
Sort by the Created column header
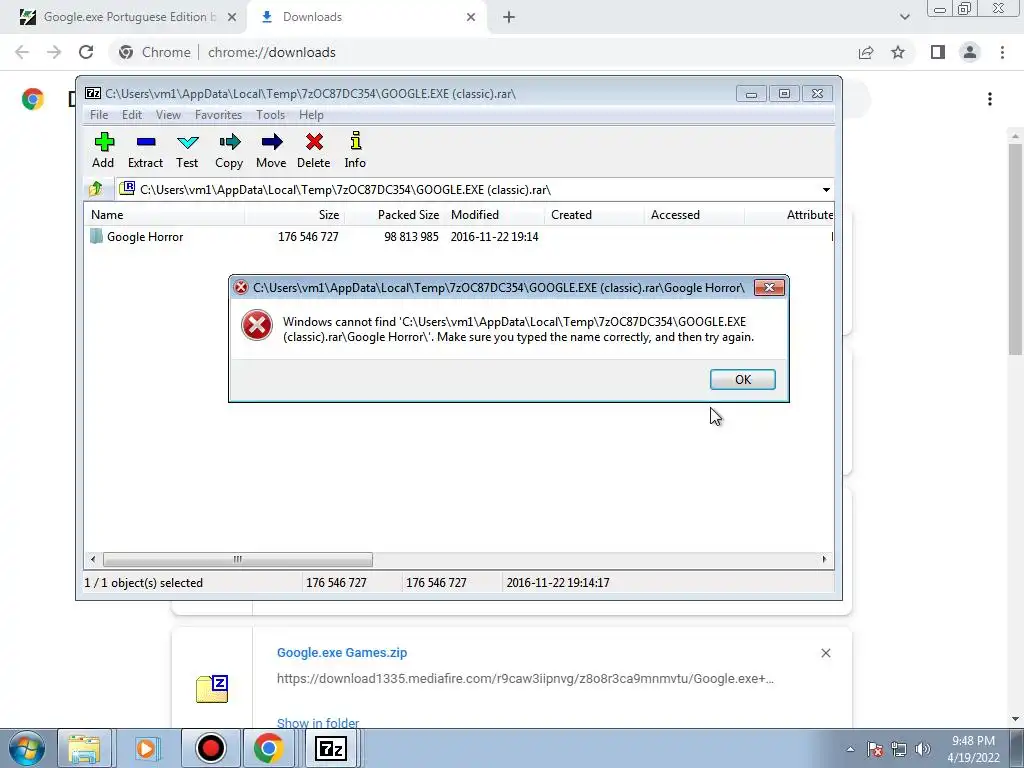point(594,215)
